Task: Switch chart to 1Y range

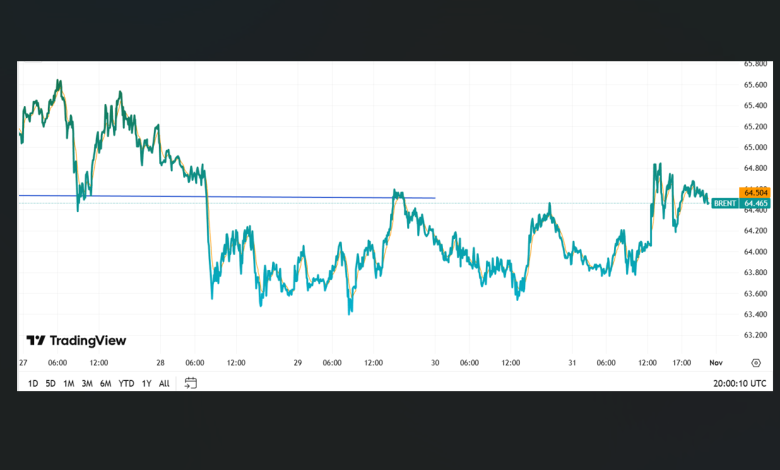Action: (146, 383)
